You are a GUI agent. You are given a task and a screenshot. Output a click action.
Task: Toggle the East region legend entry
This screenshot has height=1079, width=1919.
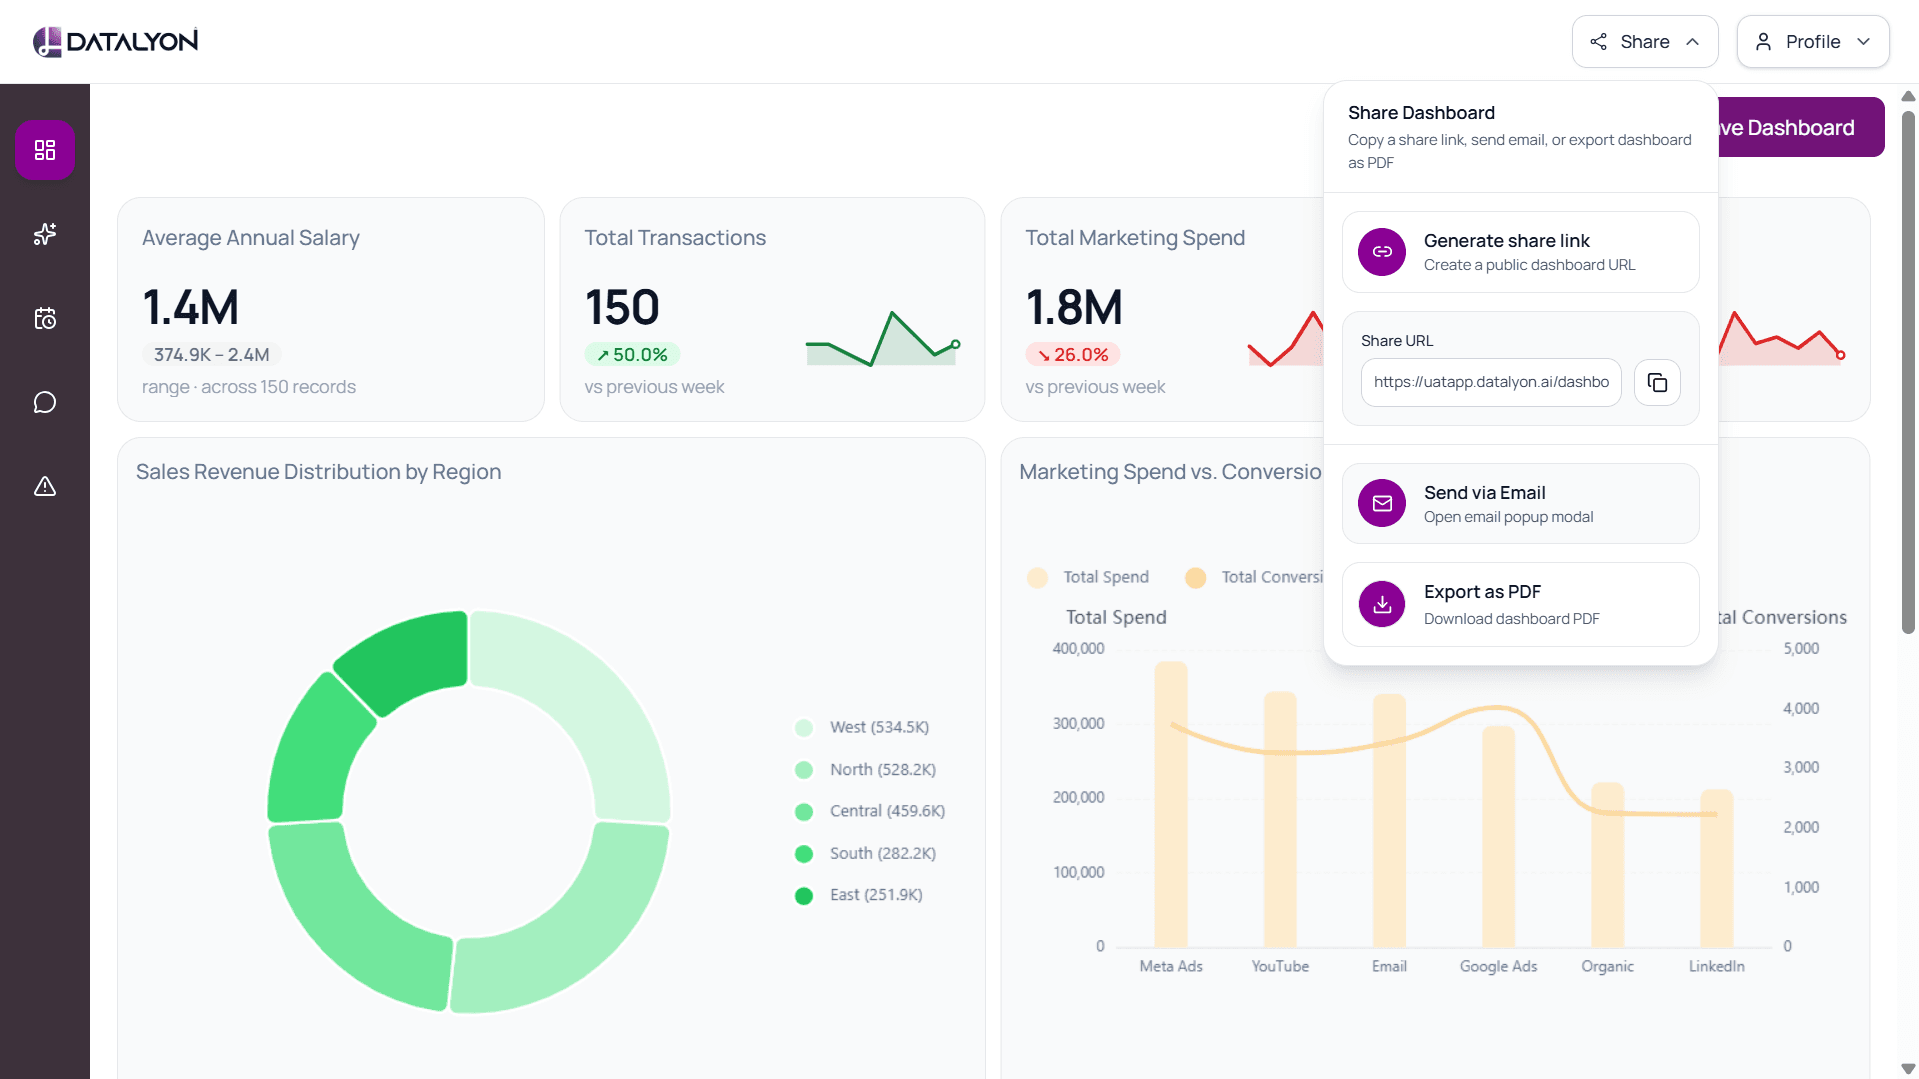tap(859, 895)
